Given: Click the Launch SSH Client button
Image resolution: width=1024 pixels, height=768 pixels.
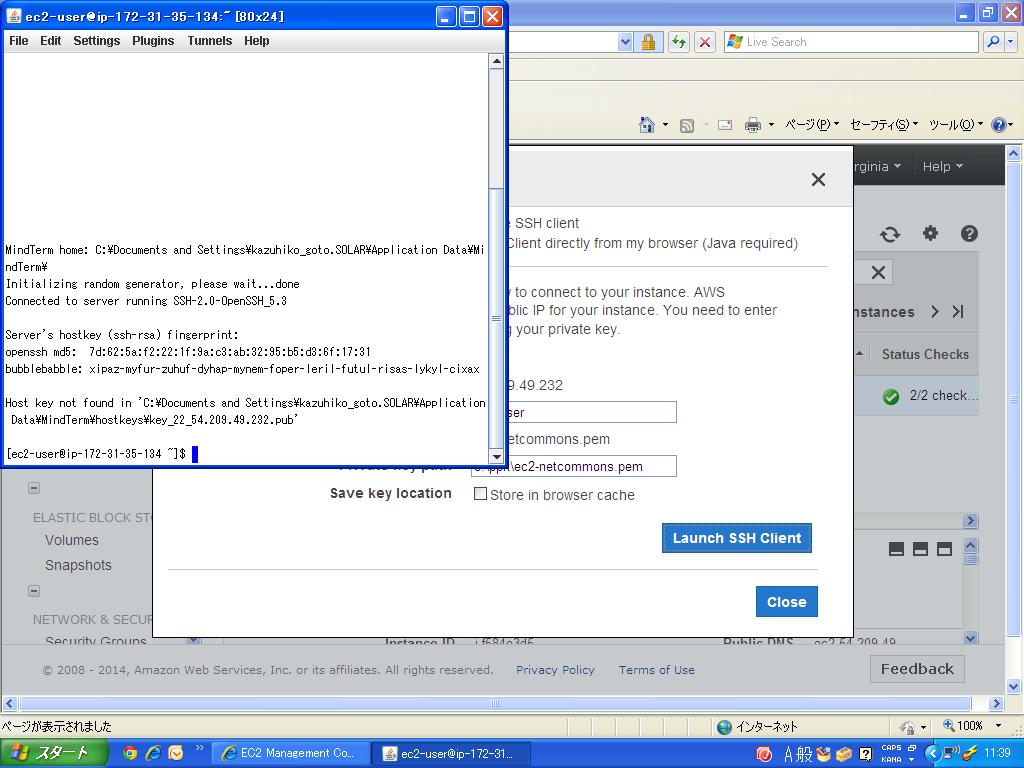Looking at the screenshot, I should pyautogui.click(x=737, y=538).
